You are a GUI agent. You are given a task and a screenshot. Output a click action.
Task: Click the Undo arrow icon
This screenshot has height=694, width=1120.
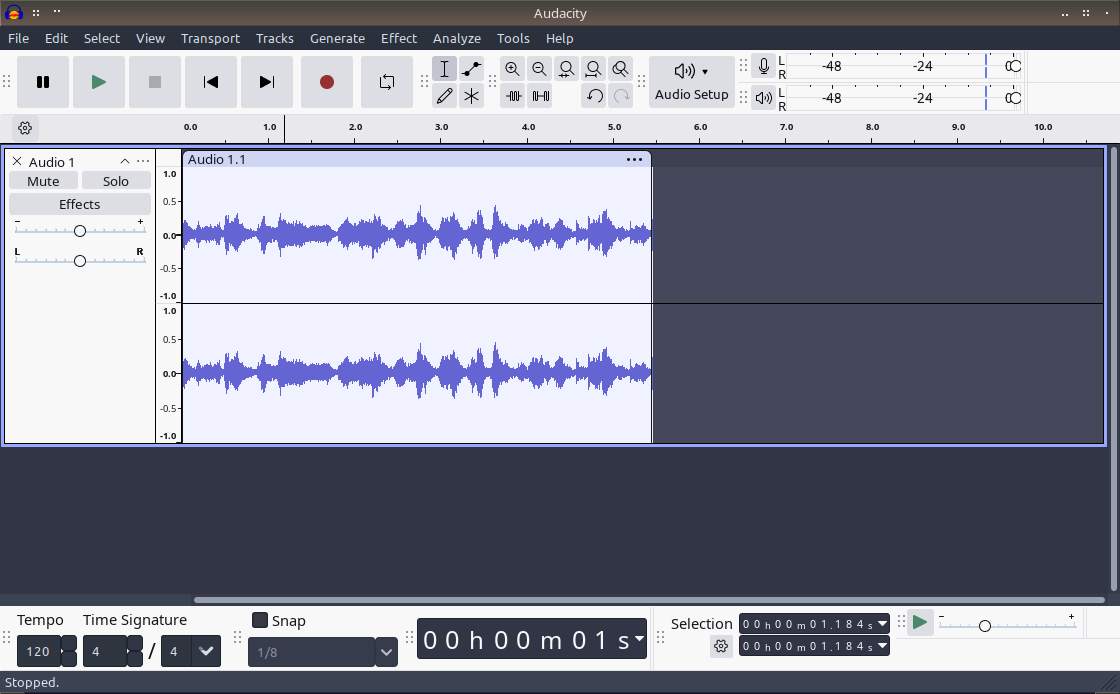click(594, 96)
